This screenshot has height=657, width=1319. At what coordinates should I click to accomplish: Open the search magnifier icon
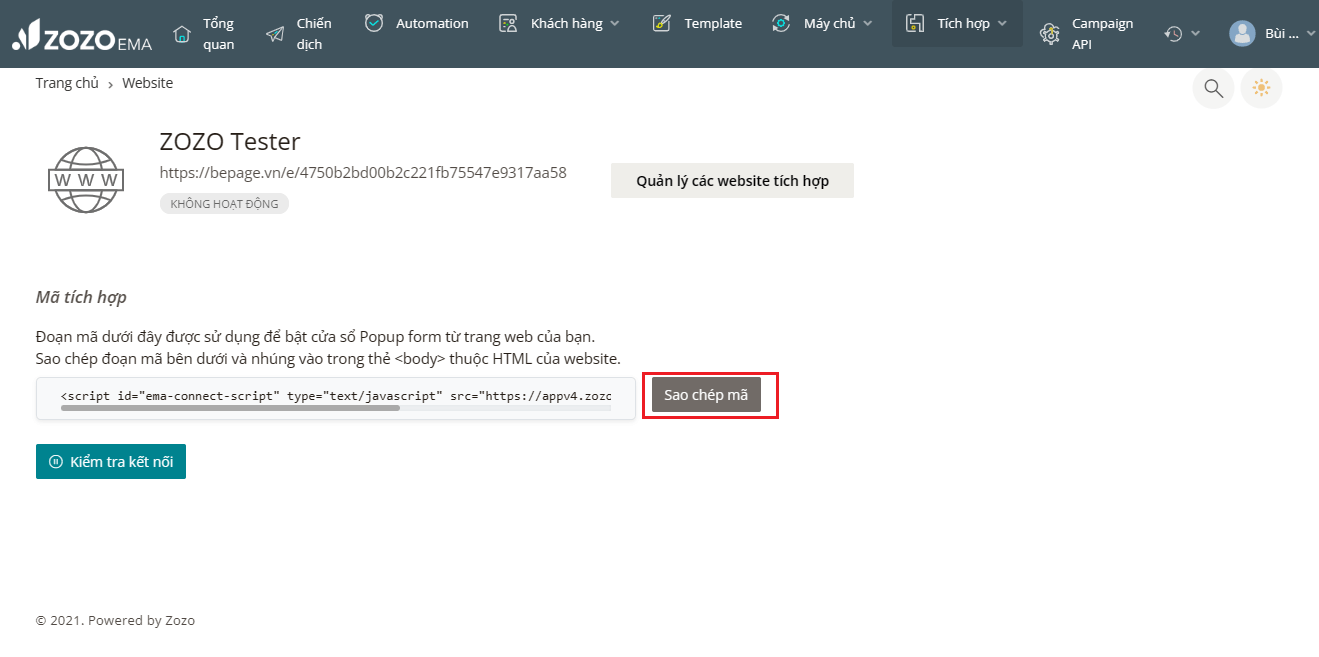[1213, 89]
